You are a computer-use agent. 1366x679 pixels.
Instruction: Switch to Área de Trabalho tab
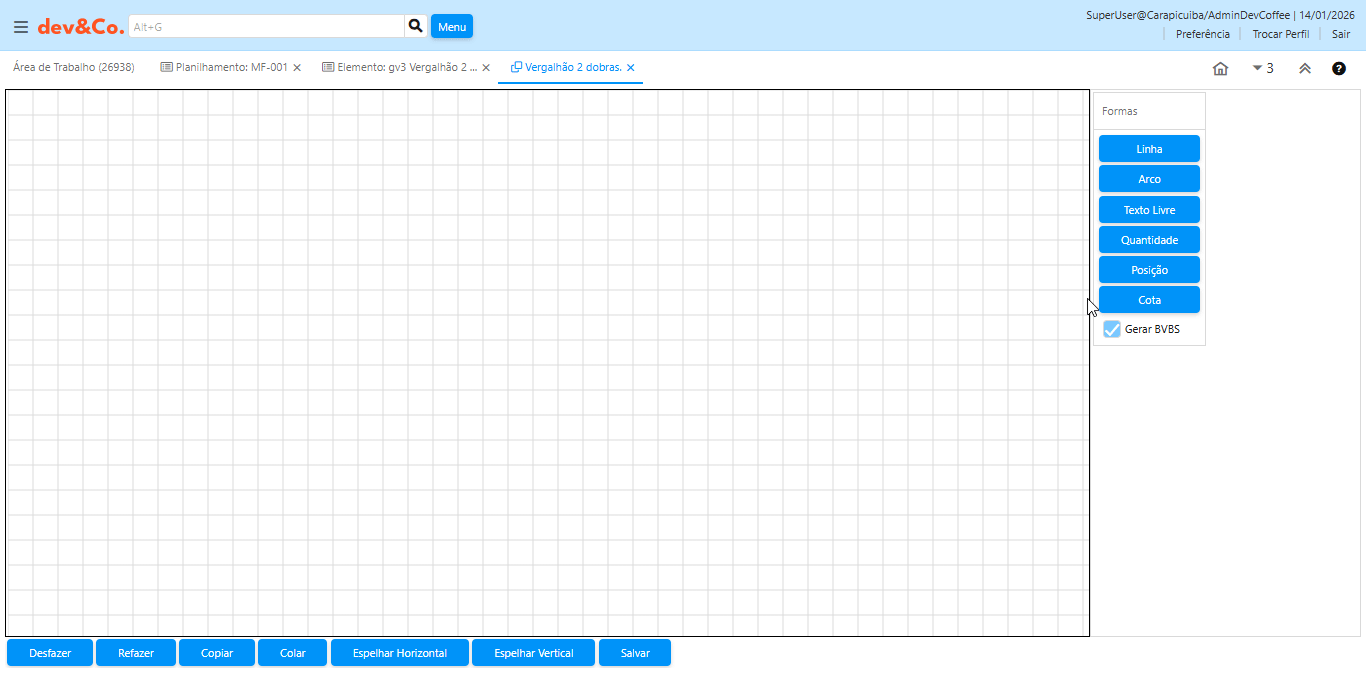[73, 68]
